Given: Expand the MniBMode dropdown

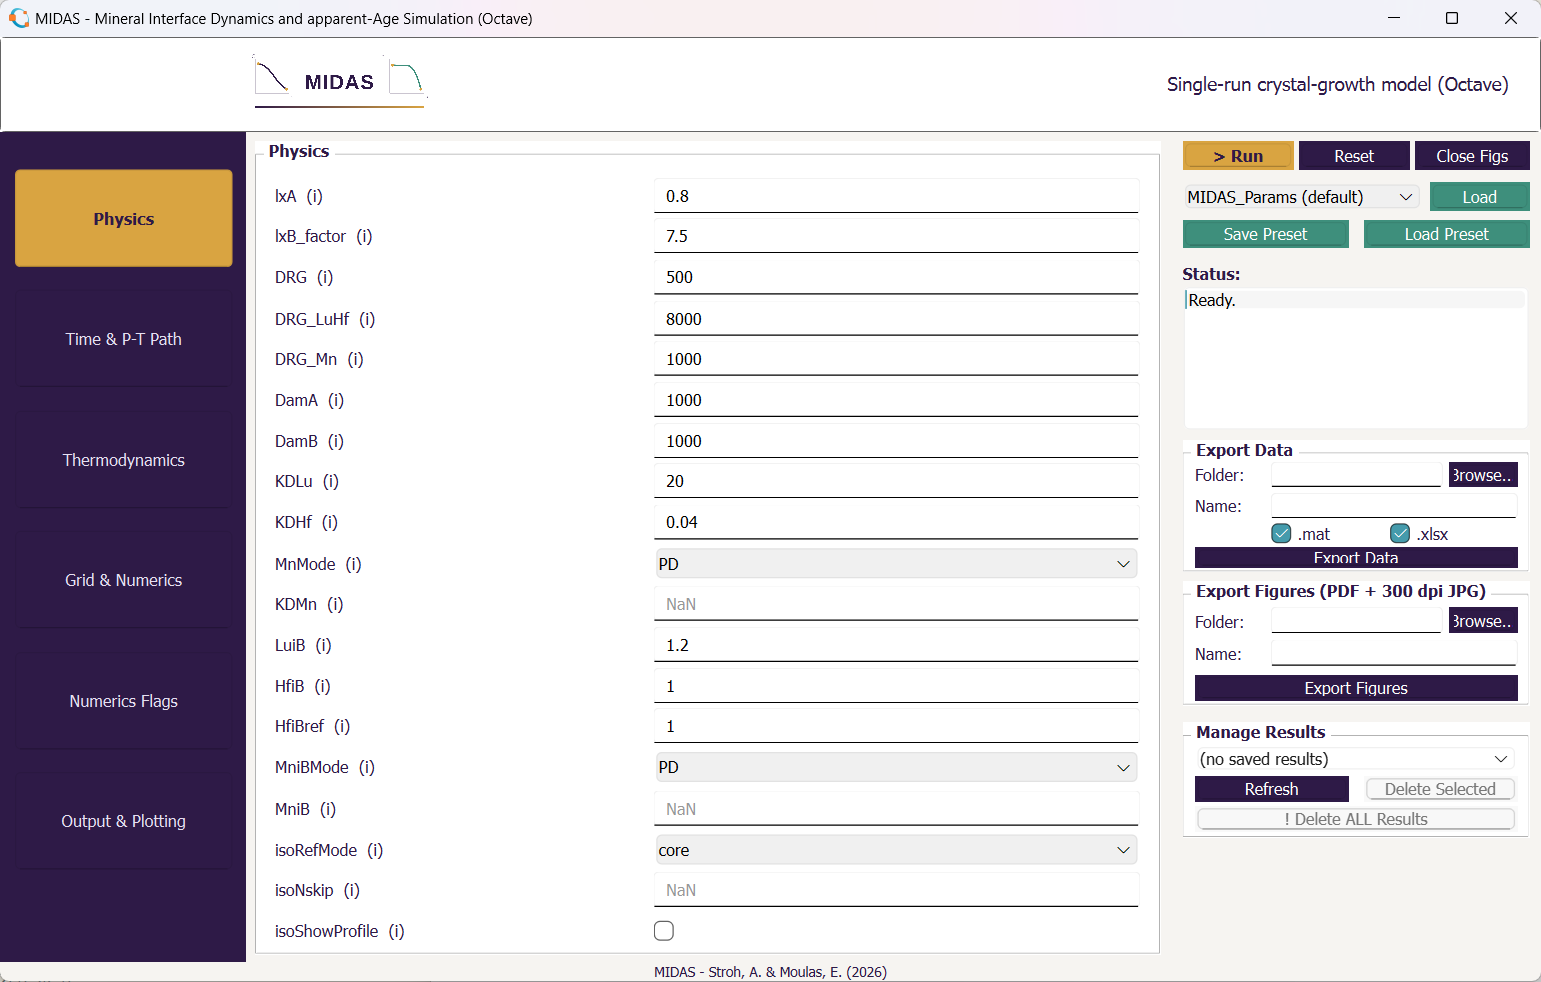Looking at the screenshot, I should [x=896, y=767].
